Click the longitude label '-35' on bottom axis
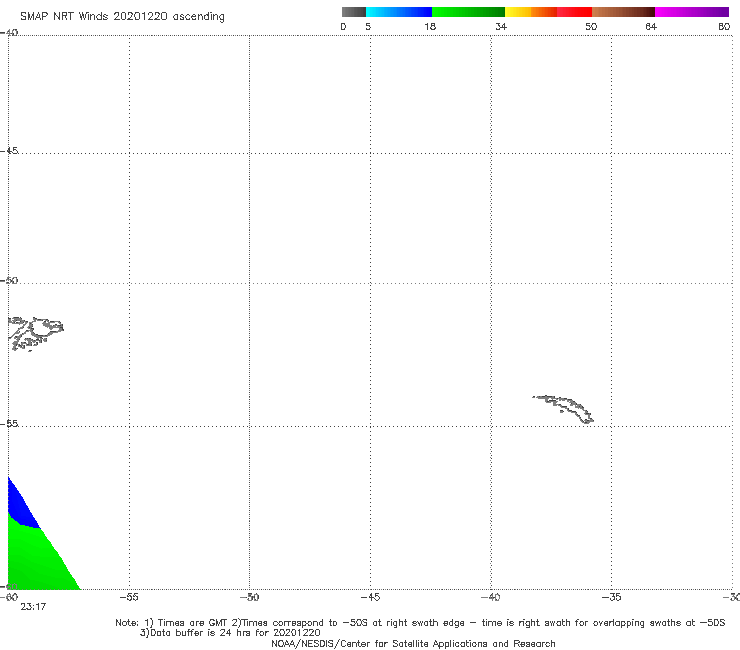Viewport: 740px width, 650px height. click(x=611, y=597)
